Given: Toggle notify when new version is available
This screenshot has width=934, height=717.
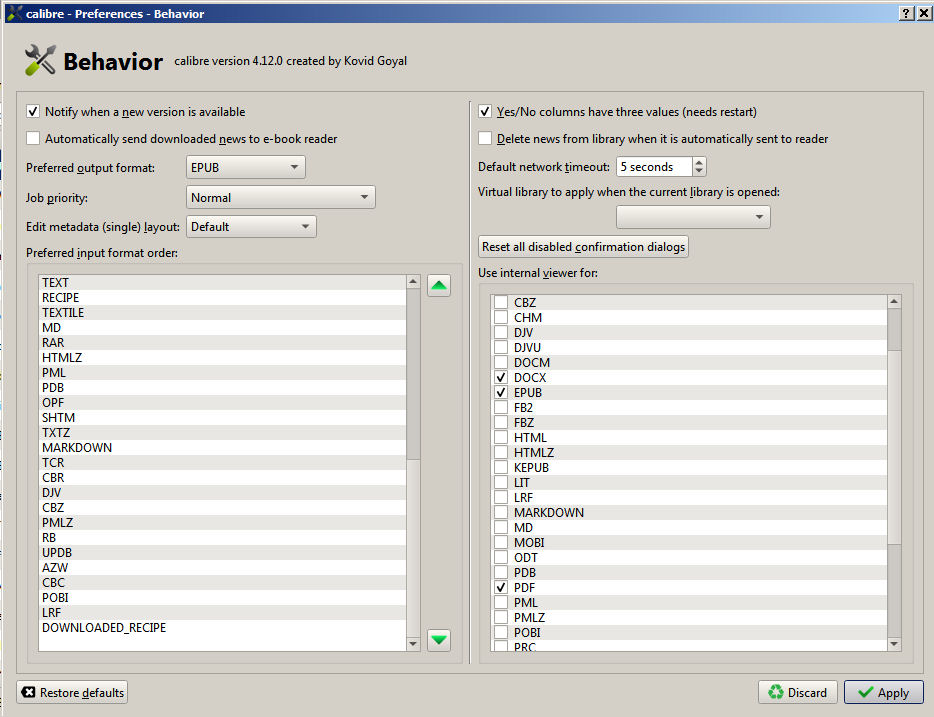Looking at the screenshot, I should 33,111.
